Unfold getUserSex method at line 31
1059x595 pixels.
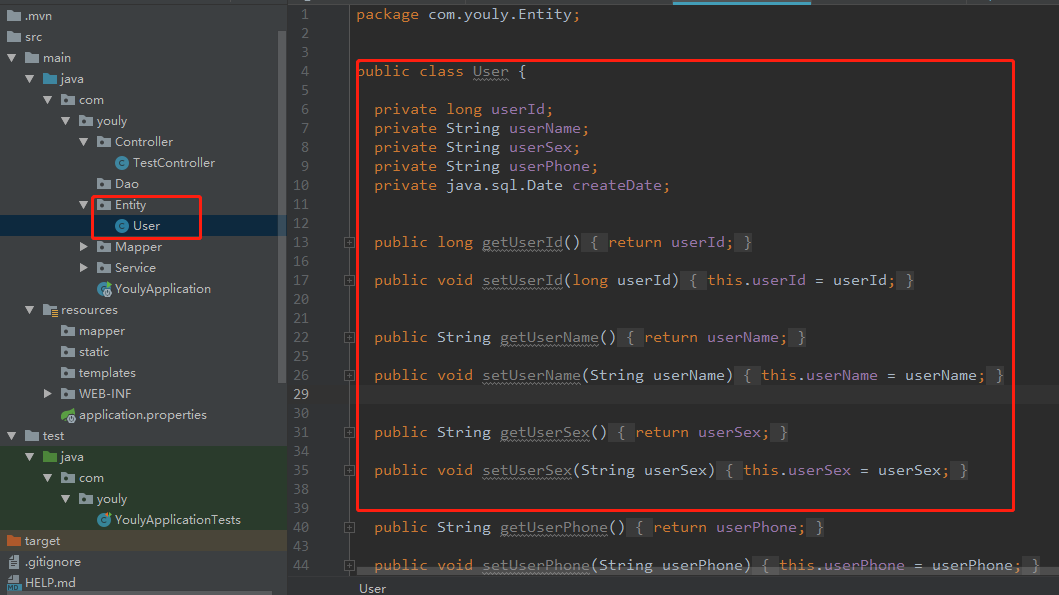(349, 432)
